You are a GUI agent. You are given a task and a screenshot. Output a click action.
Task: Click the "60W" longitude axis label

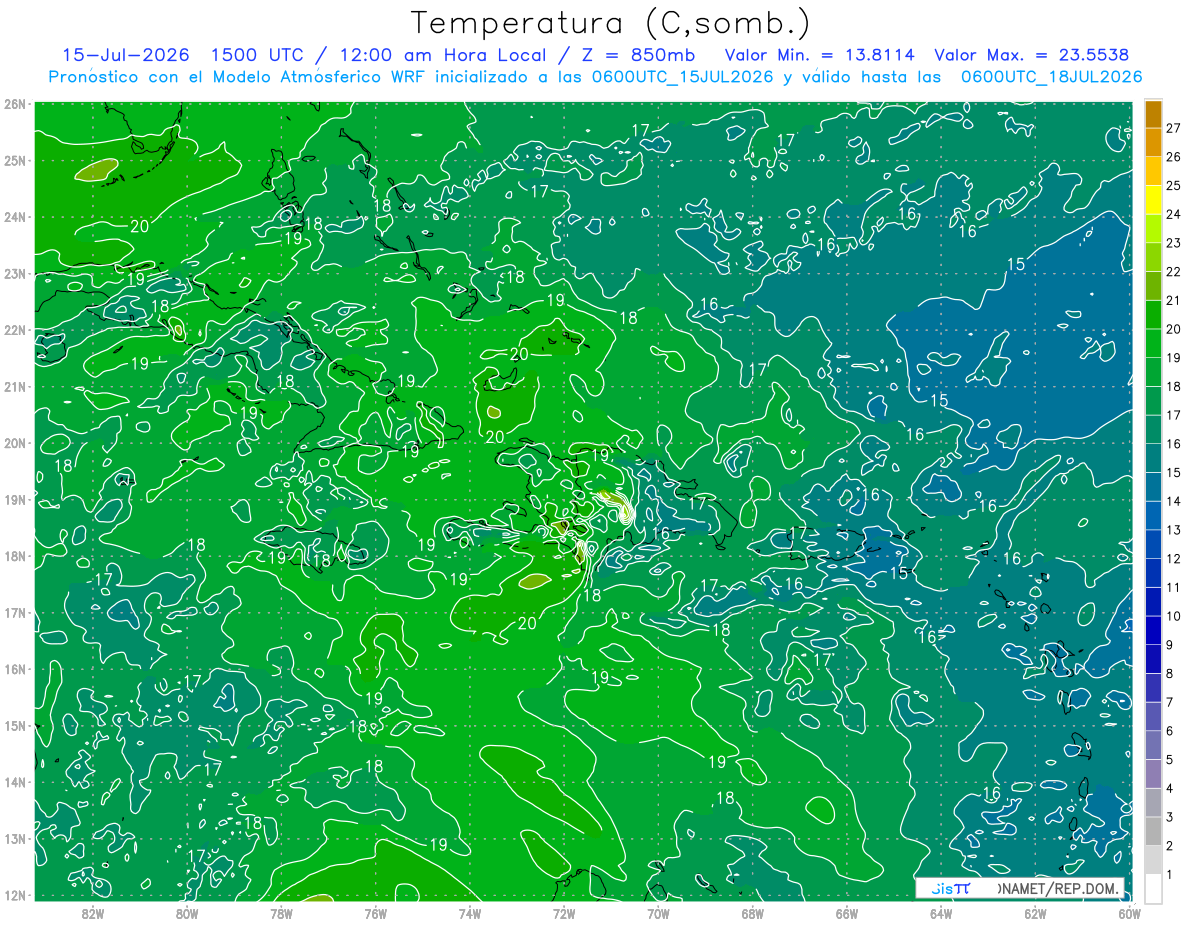1130,912
